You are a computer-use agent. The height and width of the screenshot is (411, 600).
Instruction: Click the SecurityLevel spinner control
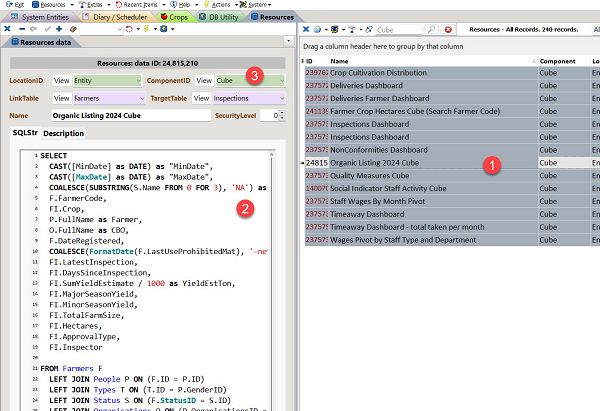(281, 116)
